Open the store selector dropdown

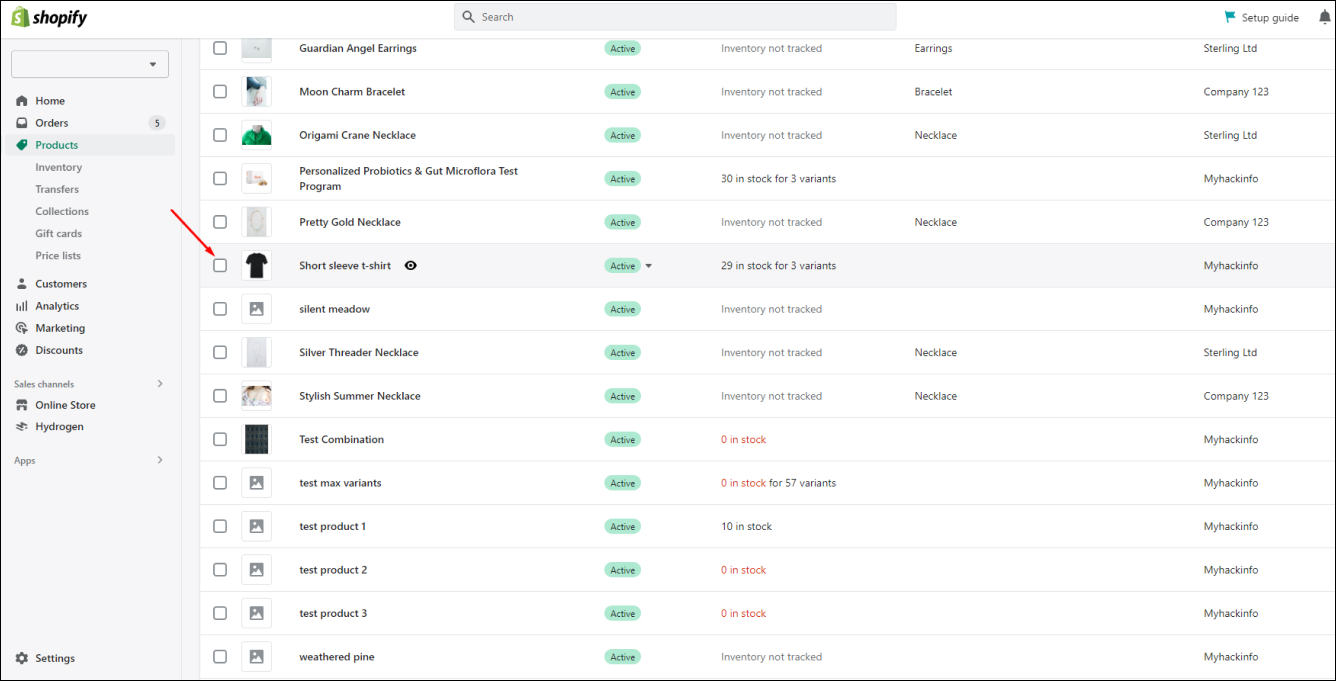pos(90,64)
